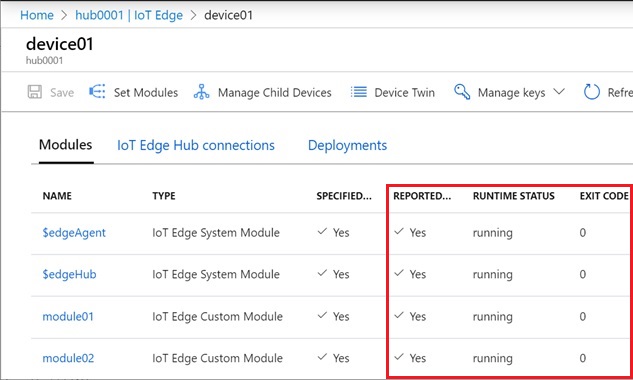Open the Deployments tab
The height and width of the screenshot is (380, 633).
[x=347, y=145]
